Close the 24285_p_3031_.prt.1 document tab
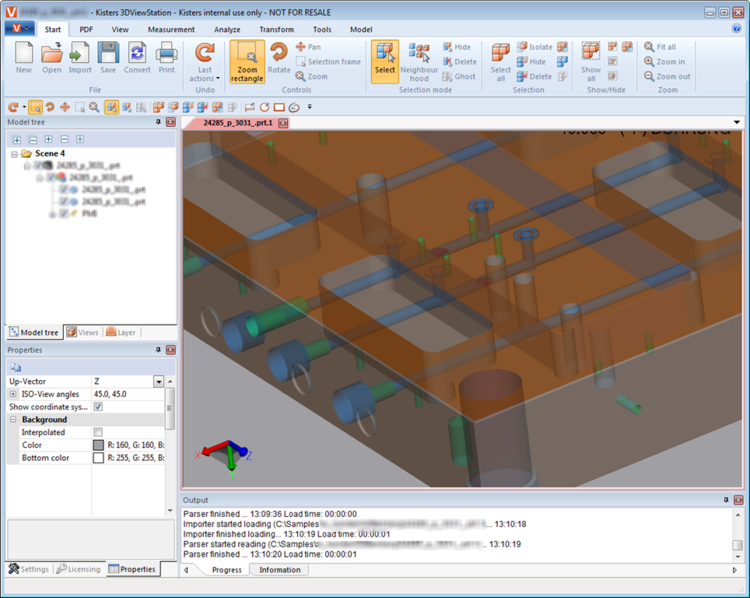This screenshot has height=598, width=750. (283, 123)
